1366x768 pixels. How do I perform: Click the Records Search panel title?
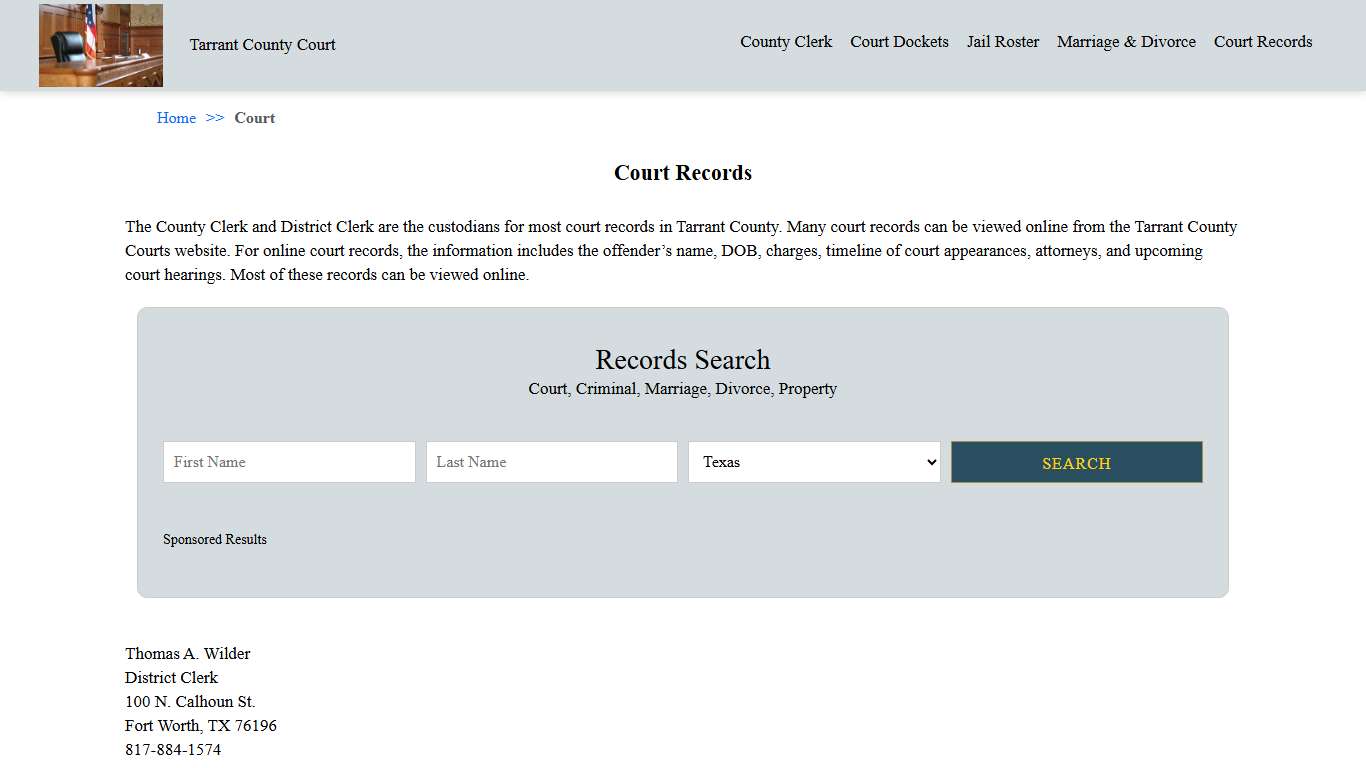coord(682,359)
